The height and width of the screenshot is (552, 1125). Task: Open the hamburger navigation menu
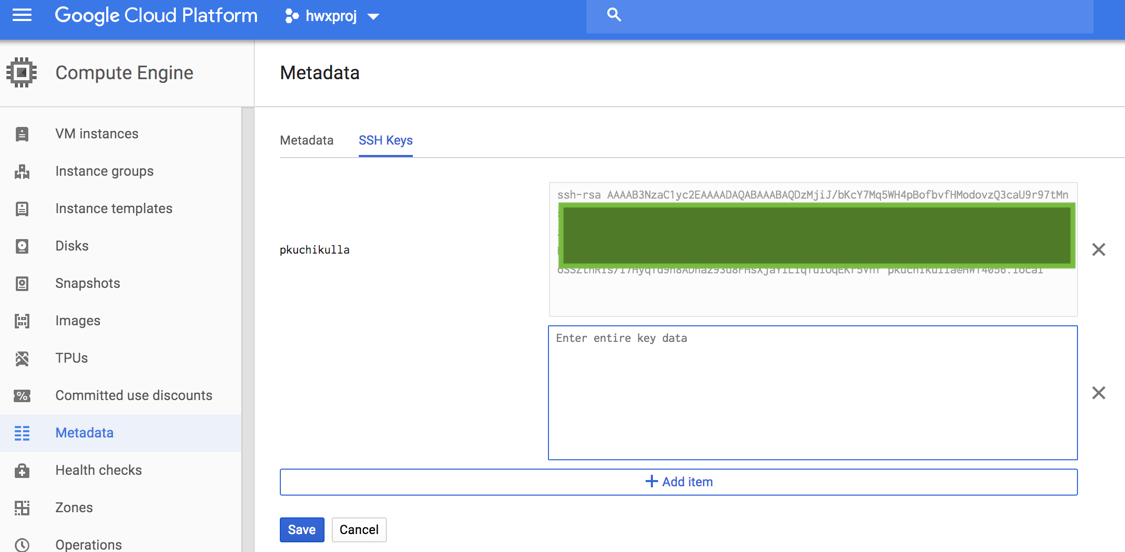pos(22,15)
